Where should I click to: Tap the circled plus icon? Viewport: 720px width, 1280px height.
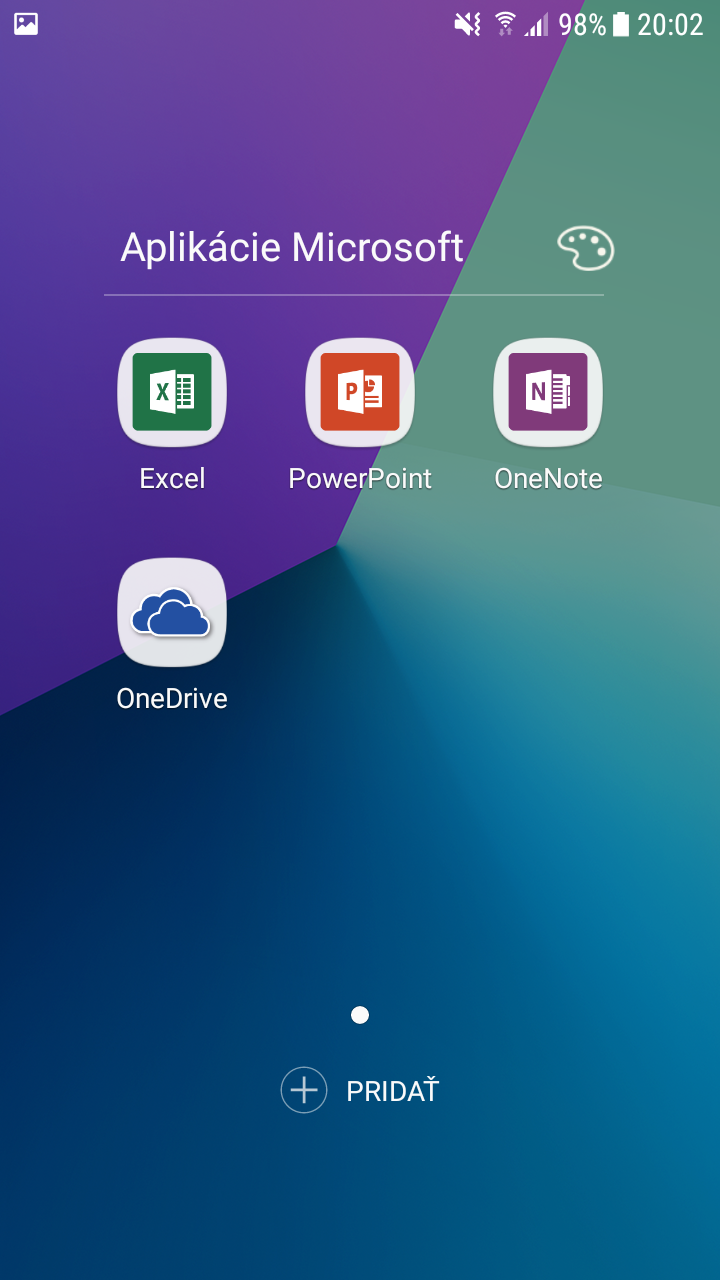click(x=304, y=1090)
